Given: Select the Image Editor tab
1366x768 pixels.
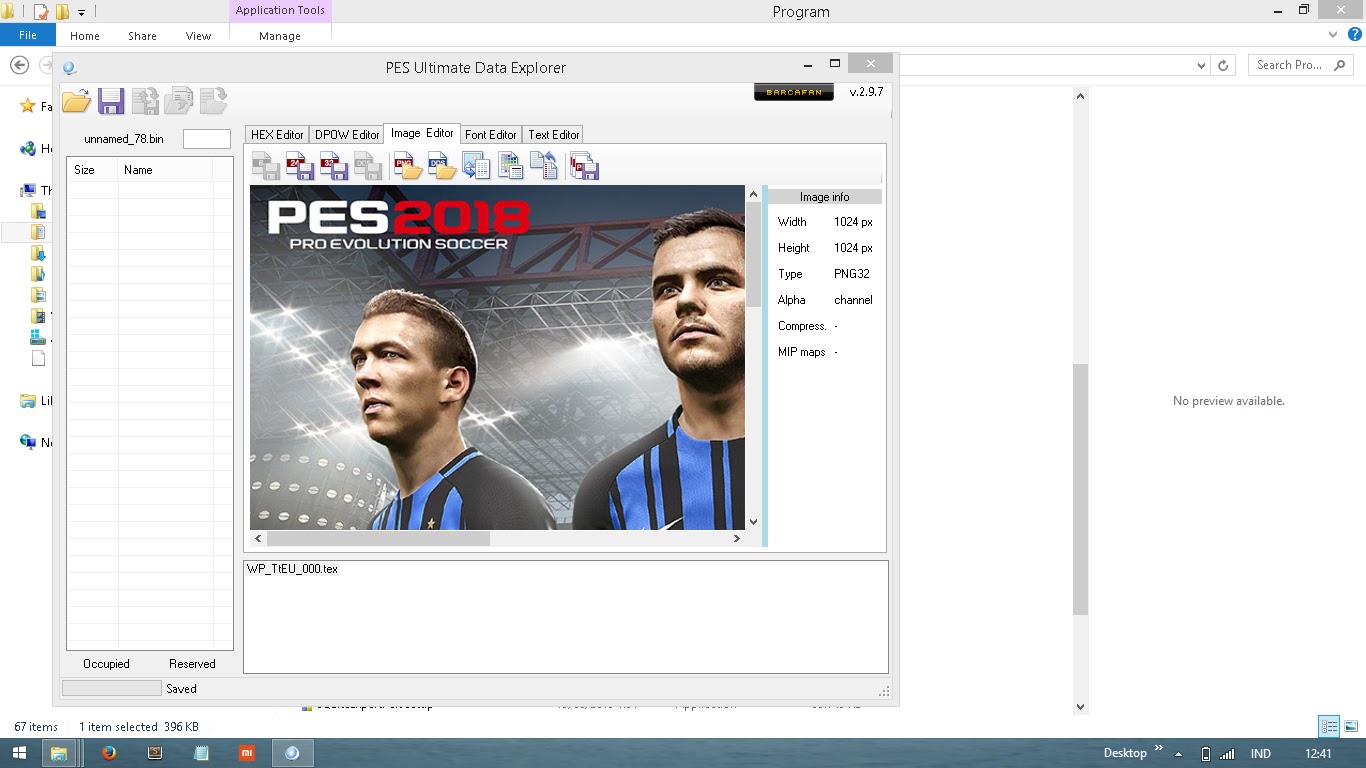Looking at the screenshot, I should click(422, 133).
